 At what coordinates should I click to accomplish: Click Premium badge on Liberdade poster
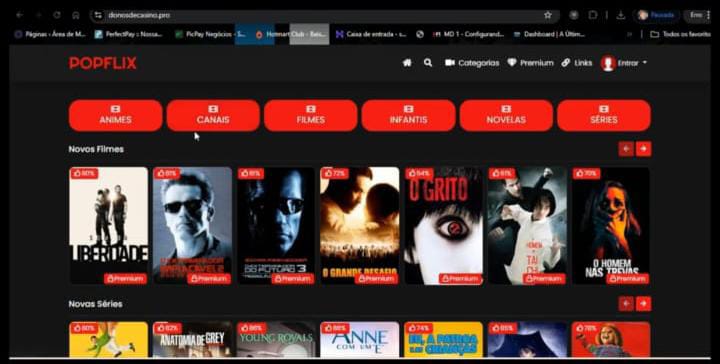point(125,279)
